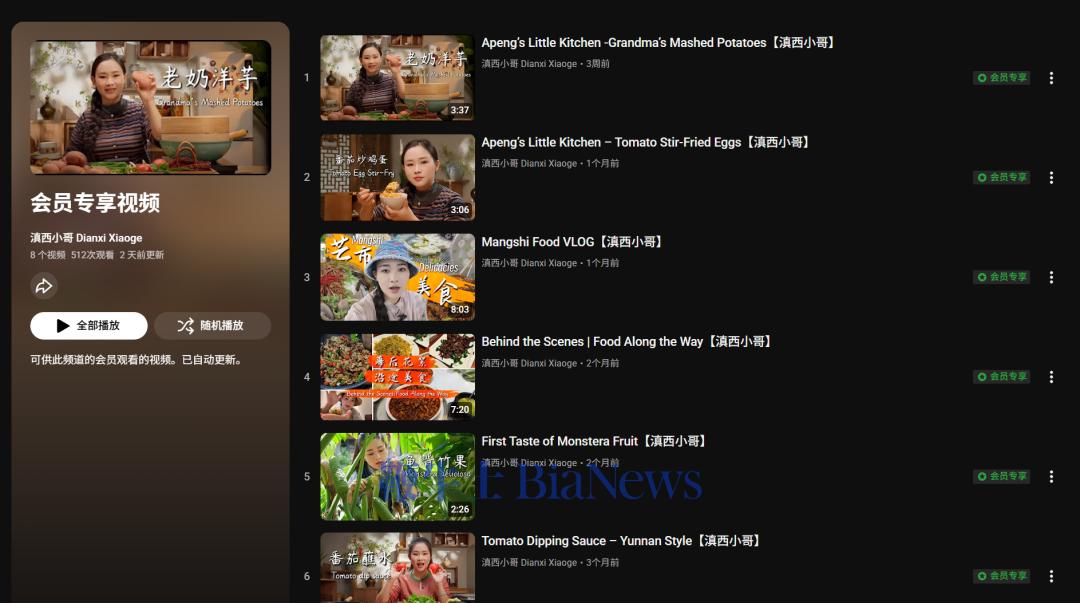Share the members-only playlist using arrow icon

click(x=44, y=286)
